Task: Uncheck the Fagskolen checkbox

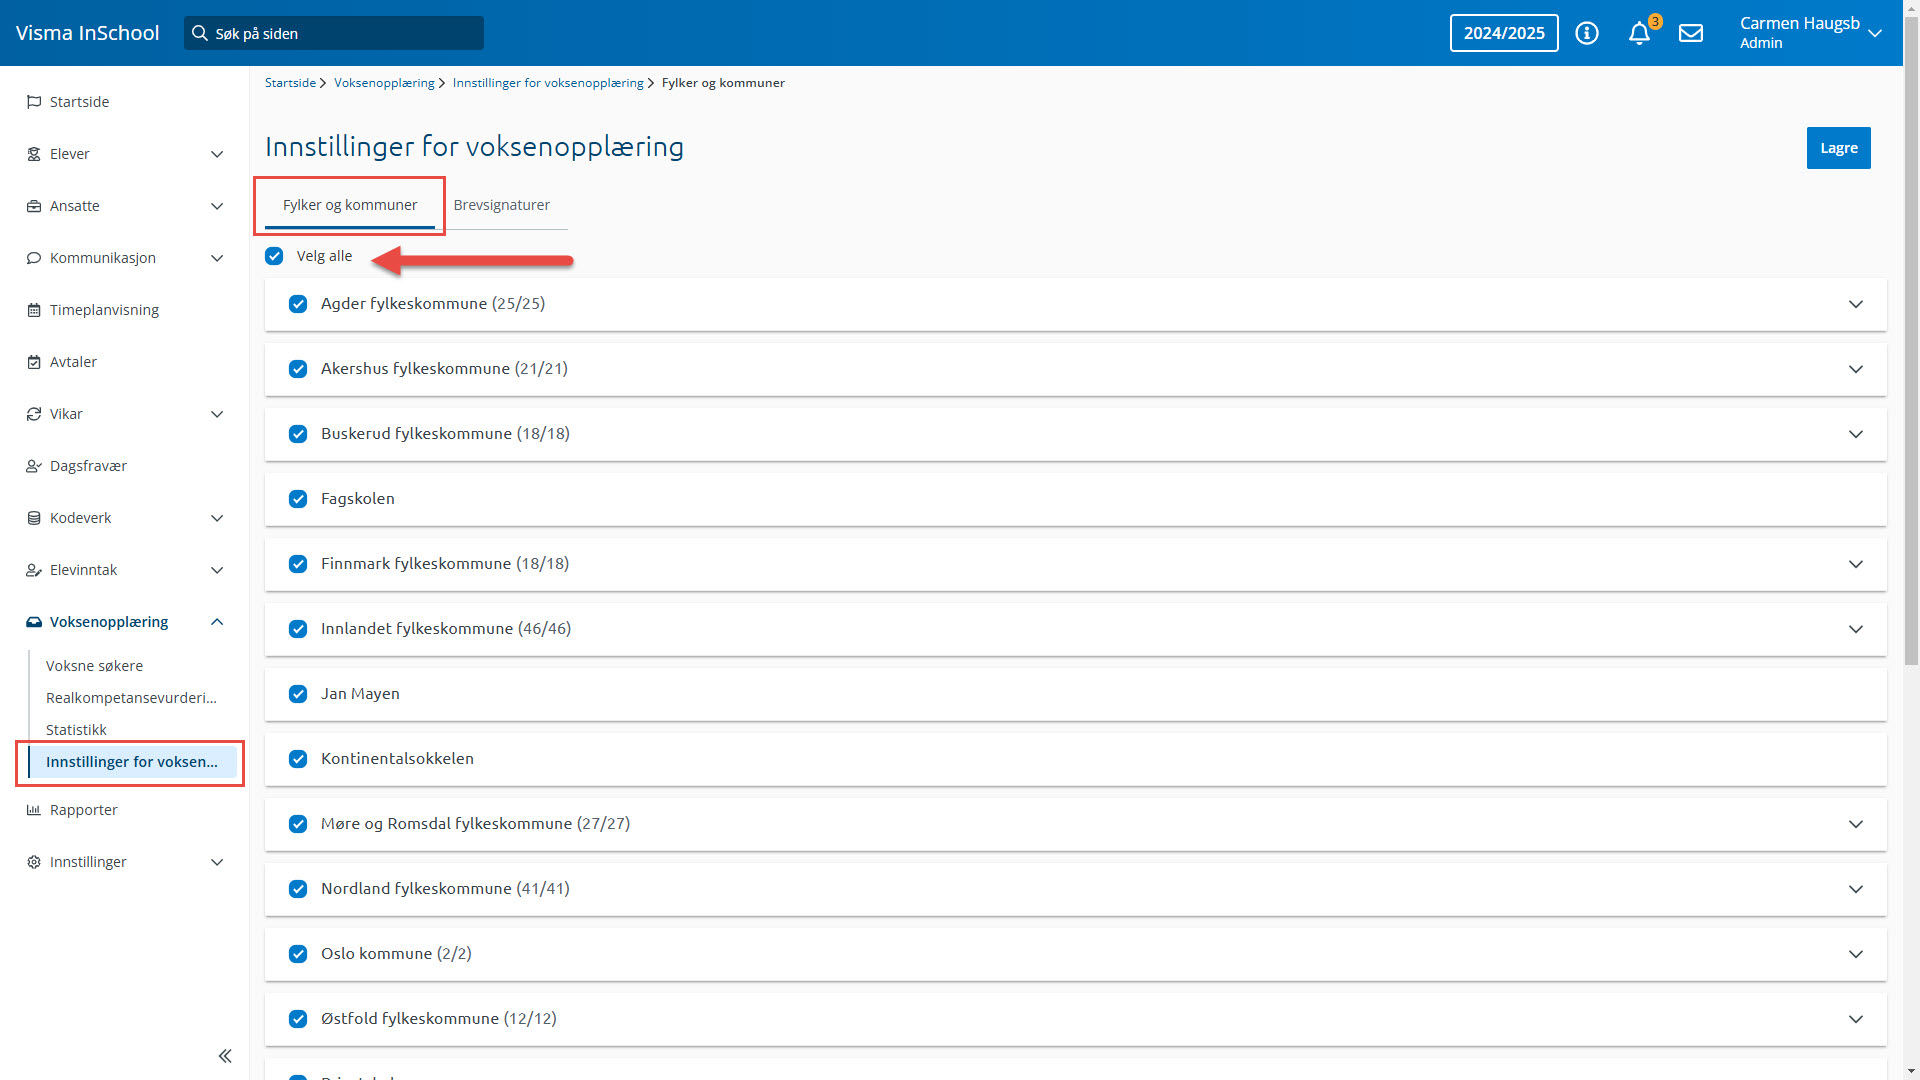Action: tap(298, 499)
